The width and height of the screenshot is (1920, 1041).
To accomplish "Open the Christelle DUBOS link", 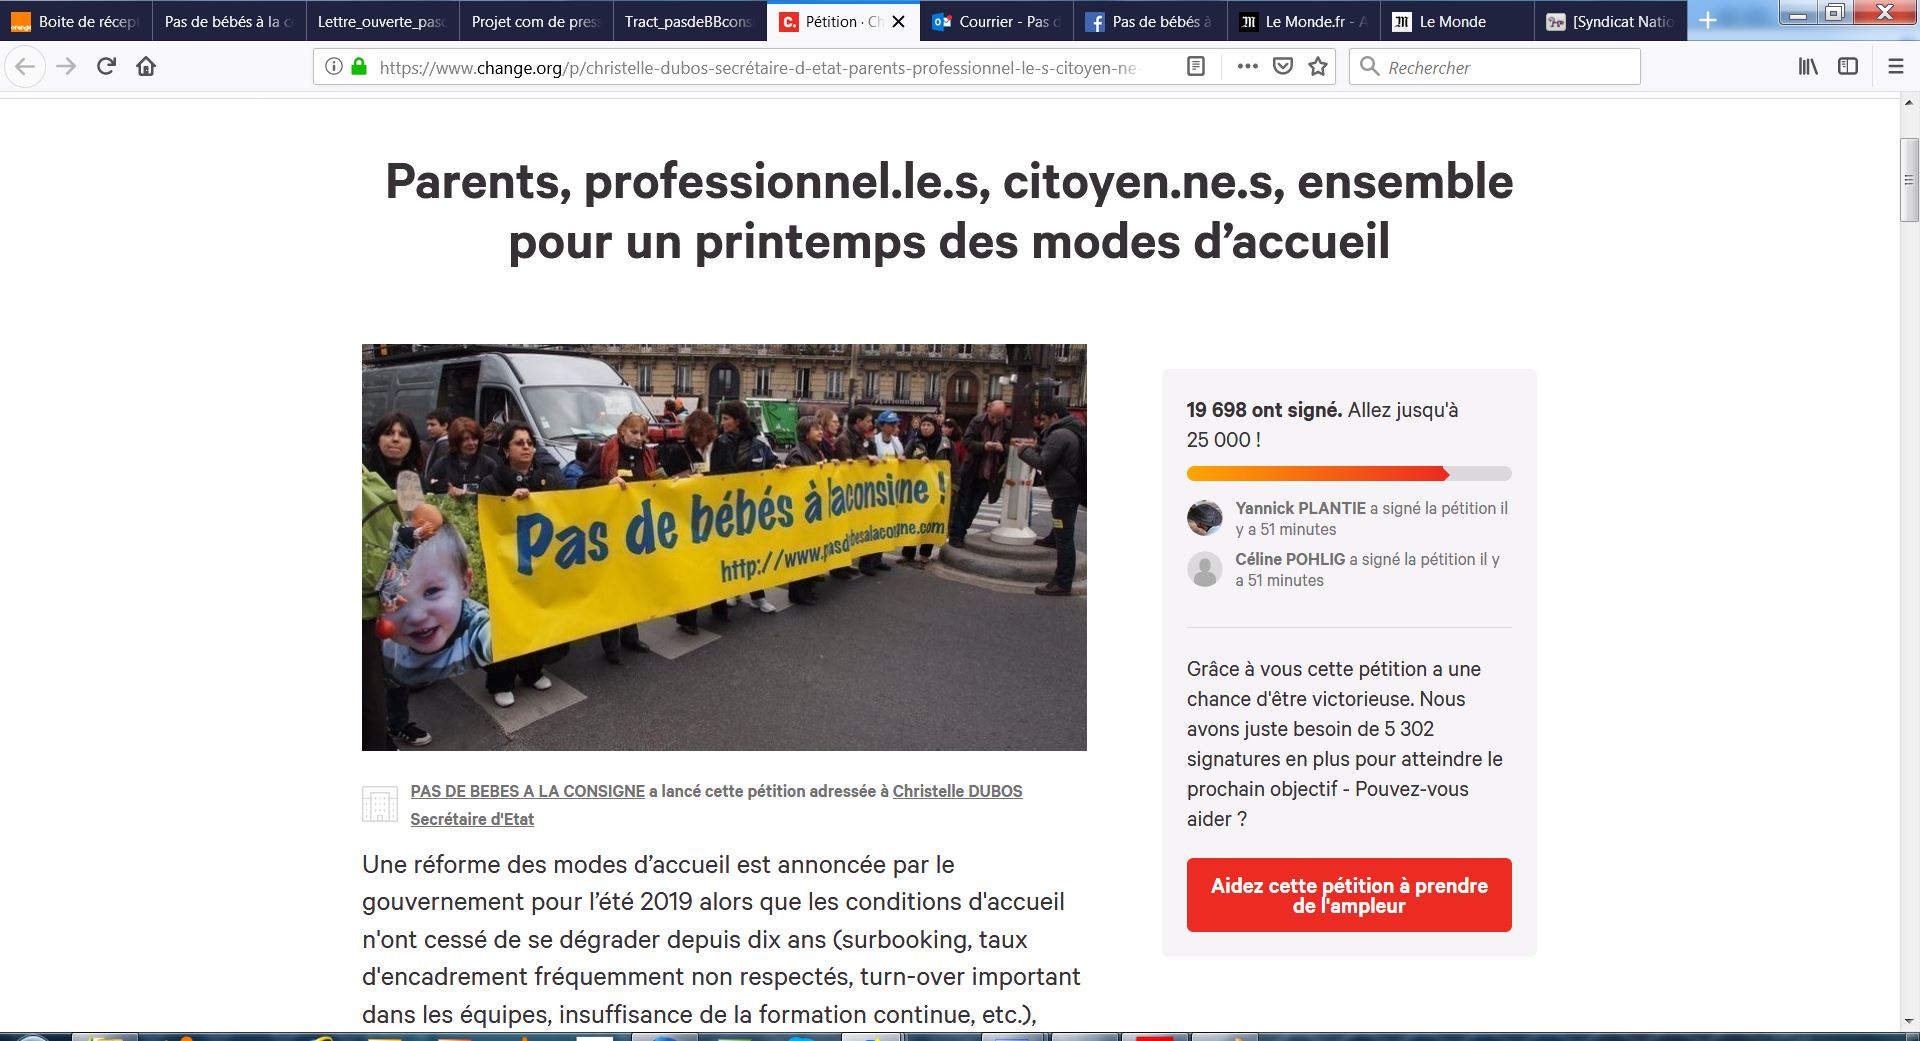I will pyautogui.click(x=957, y=791).
